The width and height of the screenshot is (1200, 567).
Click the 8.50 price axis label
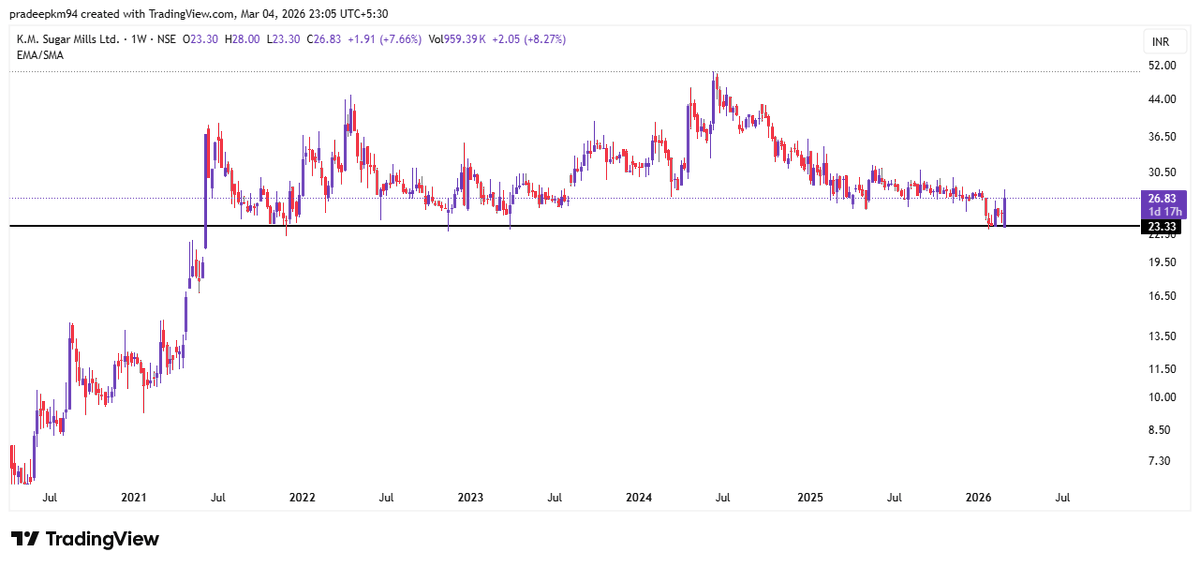point(1161,430)
